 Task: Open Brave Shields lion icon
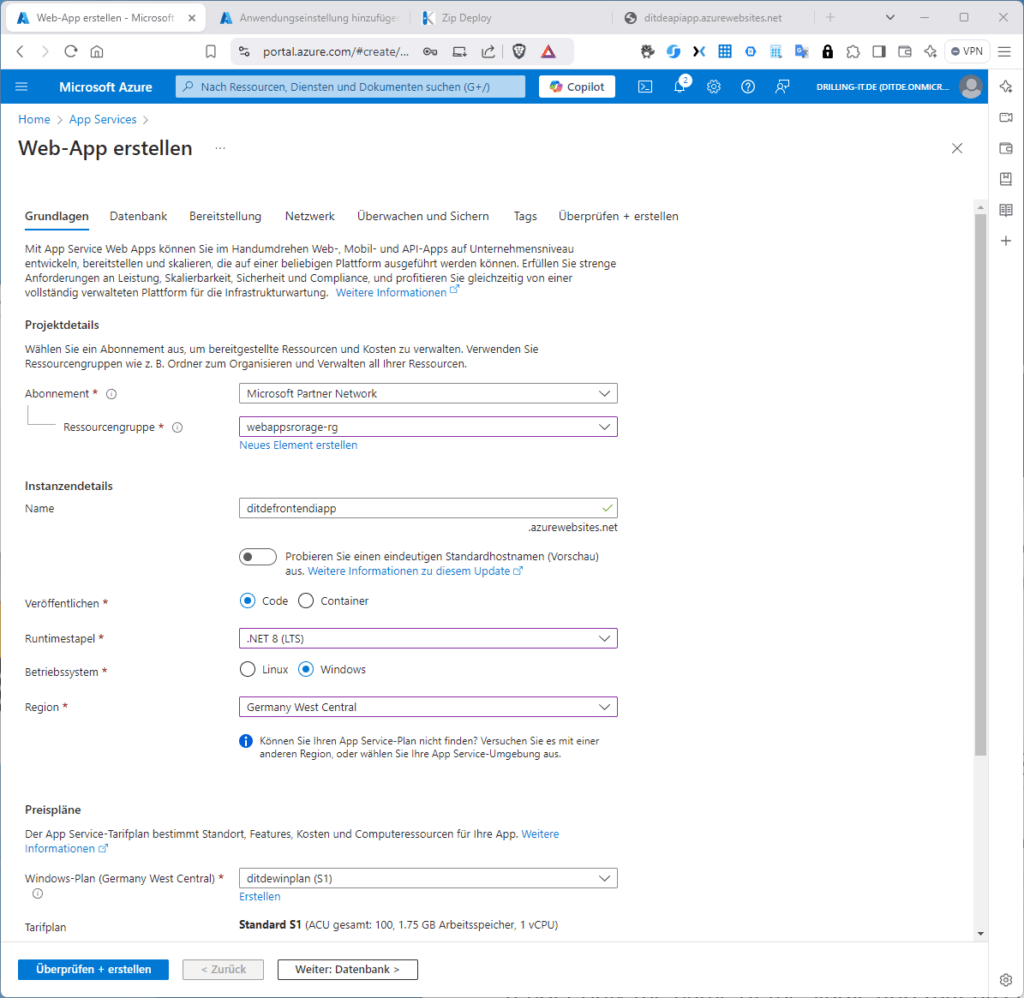(519, 52)
